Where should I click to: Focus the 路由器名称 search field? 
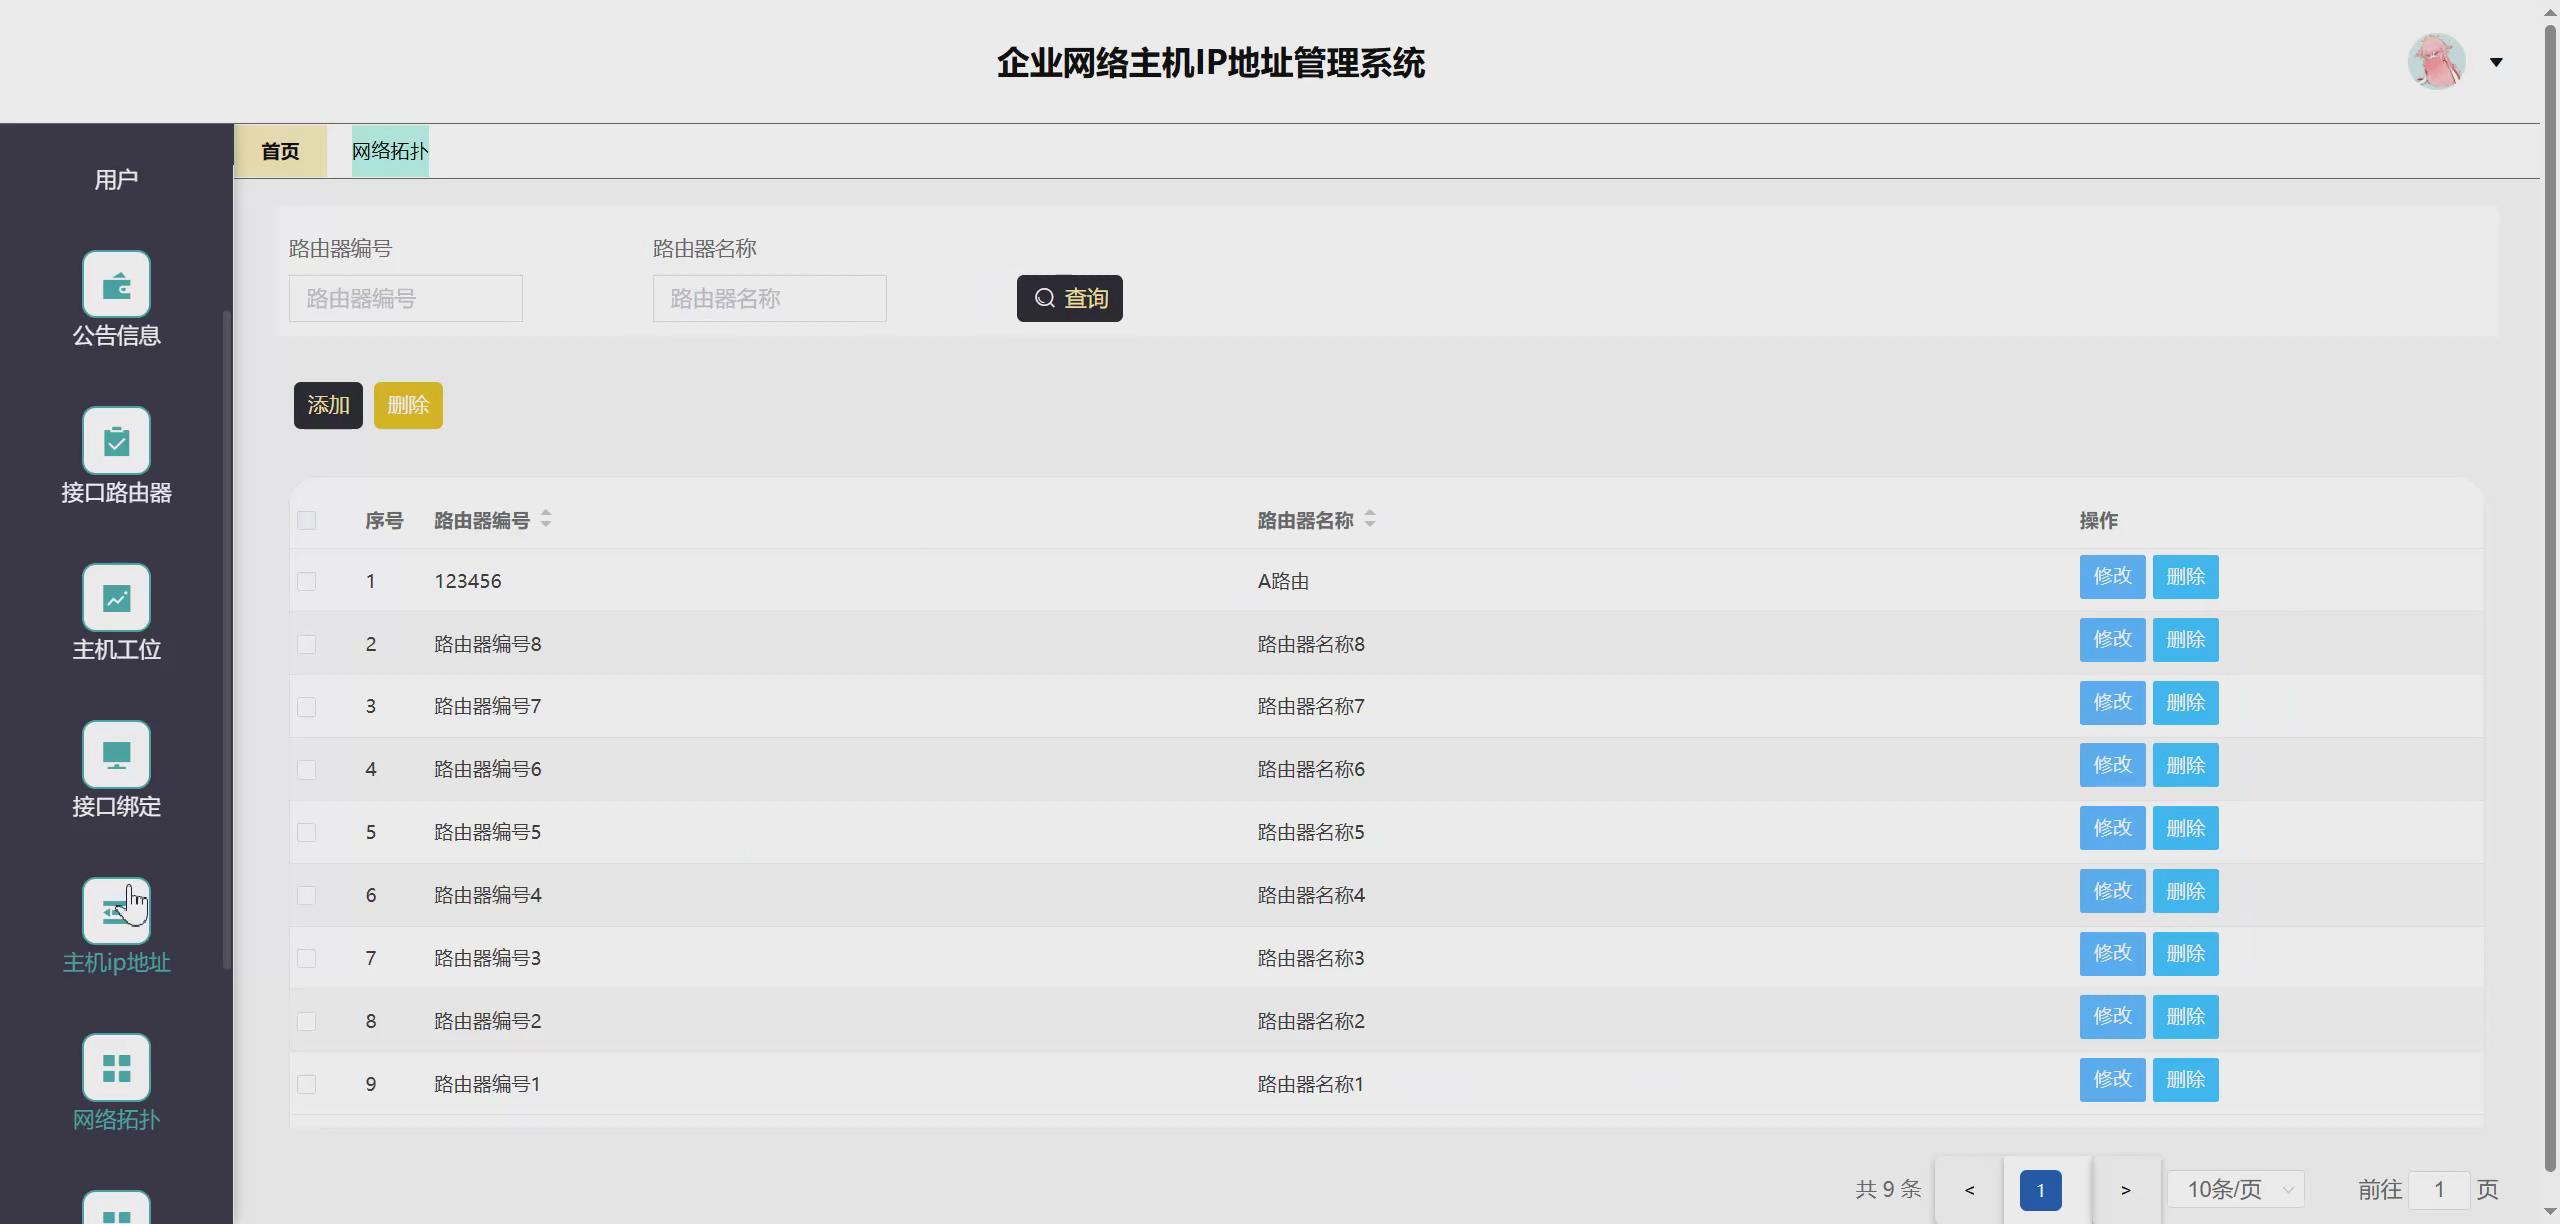(x=769, y=299)
